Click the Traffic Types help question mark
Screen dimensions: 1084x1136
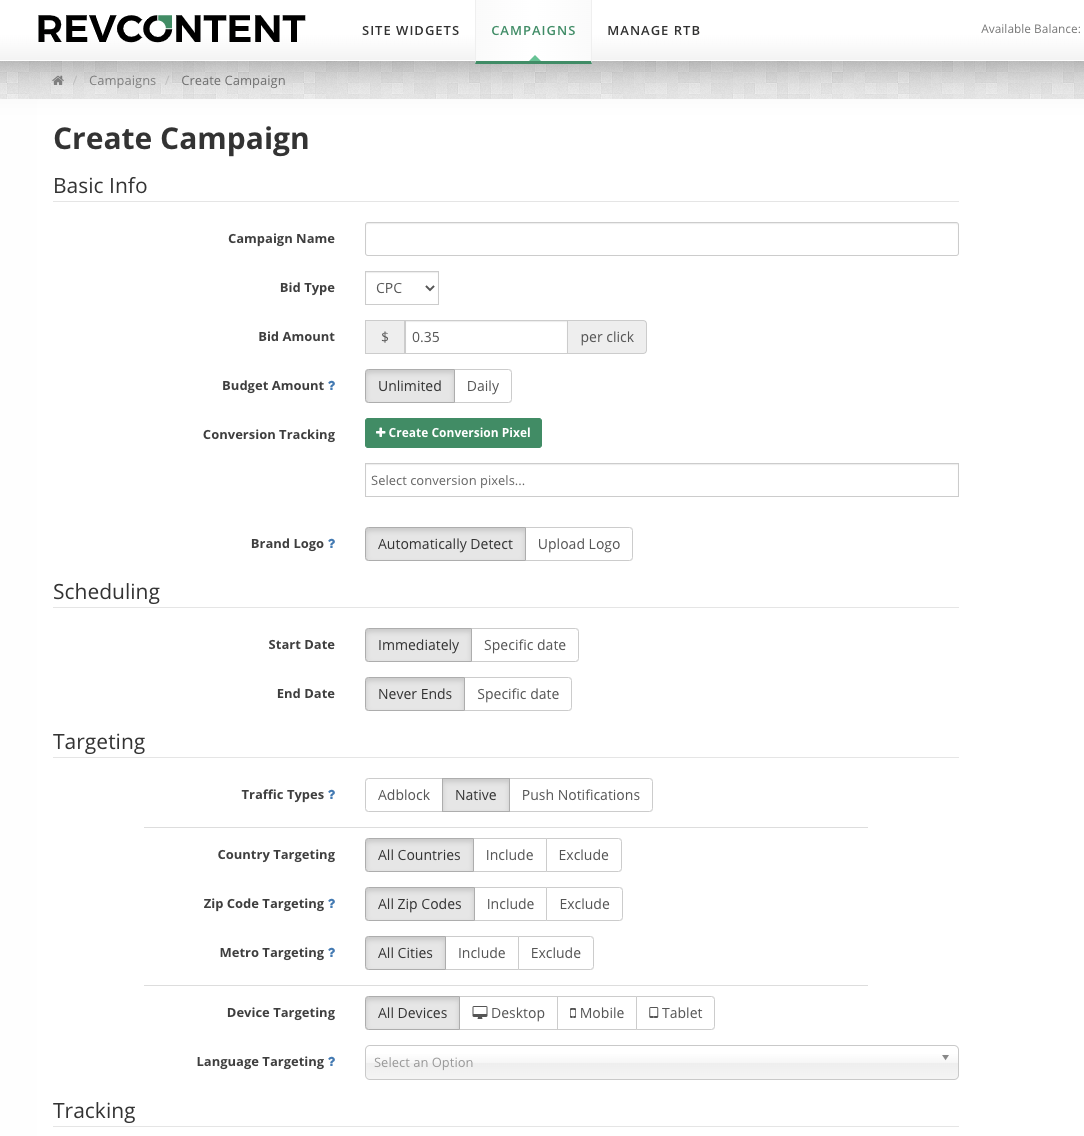pyautogui.click(x=332, y=795)
